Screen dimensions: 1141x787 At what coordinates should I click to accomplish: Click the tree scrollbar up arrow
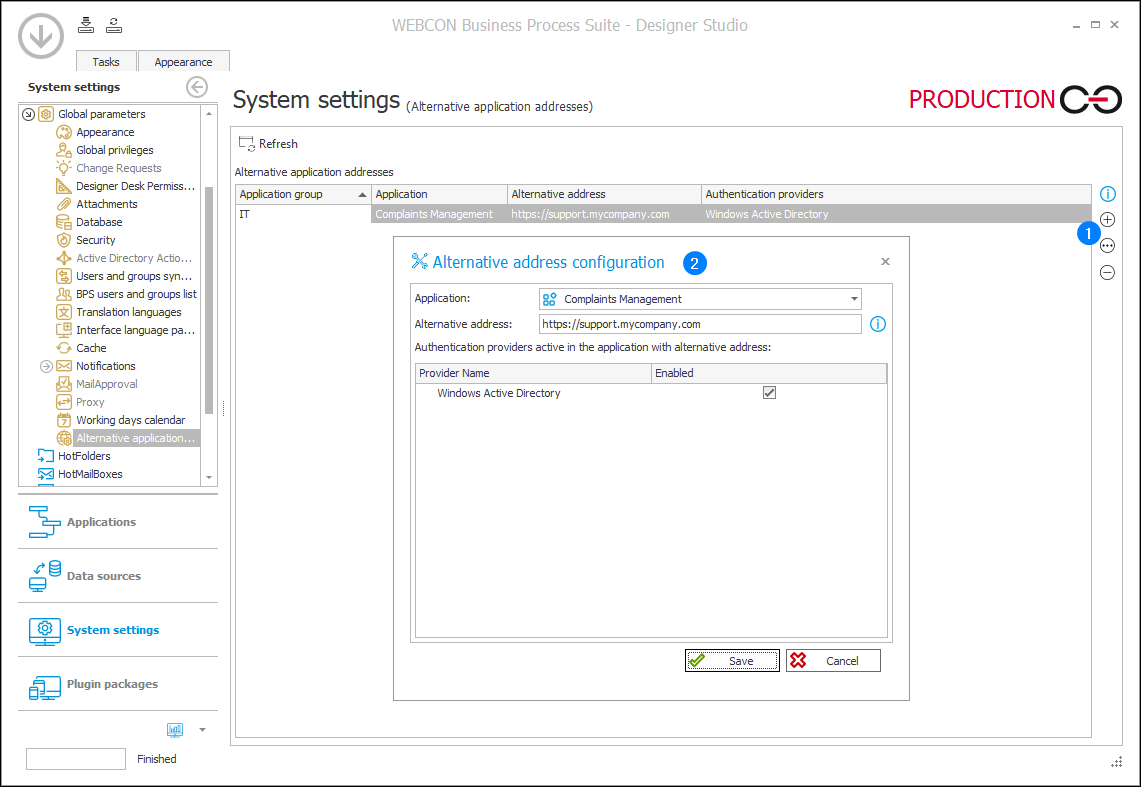(x=209, y=114)
